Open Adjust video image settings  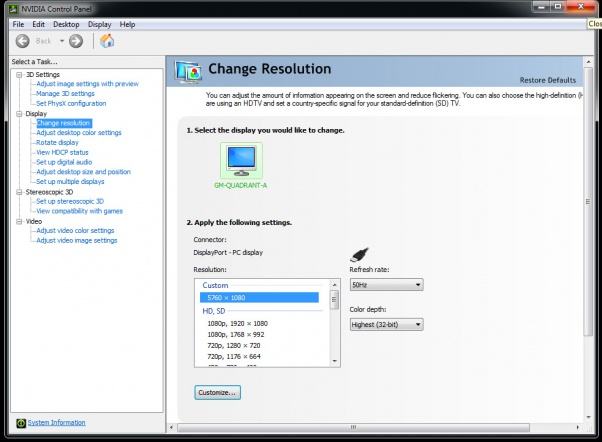pos(77,240)
